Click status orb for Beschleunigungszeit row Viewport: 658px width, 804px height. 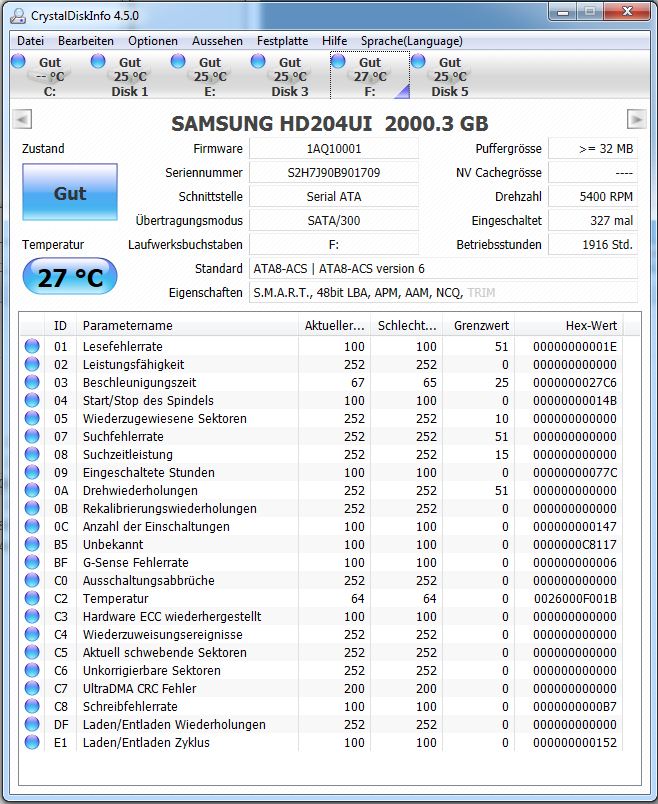click(32, 382)
